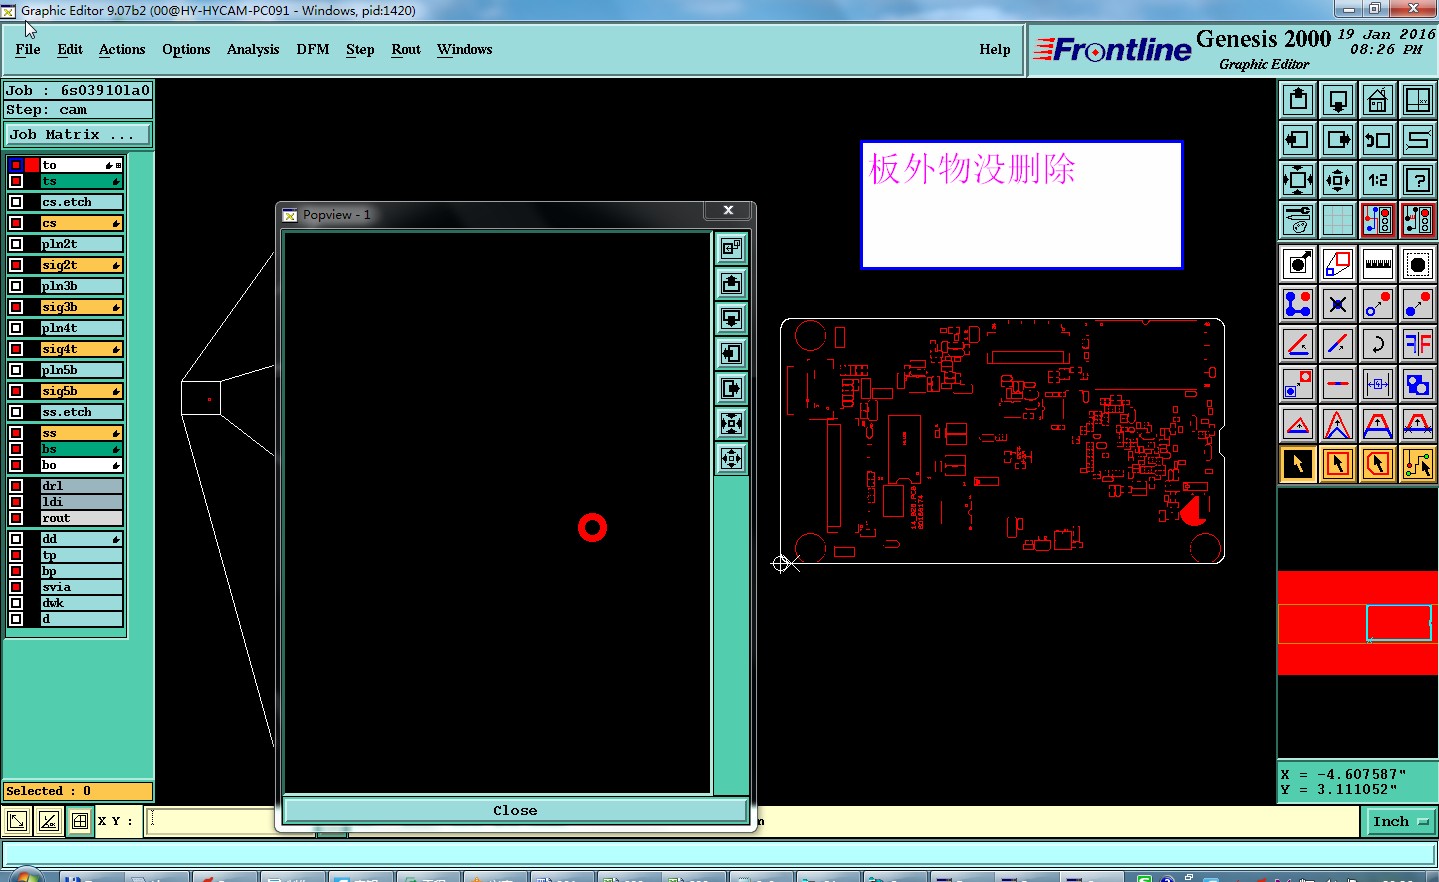Image resolution: width=1439 pixels, height=882 pixels.
Task: Click the curved rotate arrow icon
Action: point(1378,344)
